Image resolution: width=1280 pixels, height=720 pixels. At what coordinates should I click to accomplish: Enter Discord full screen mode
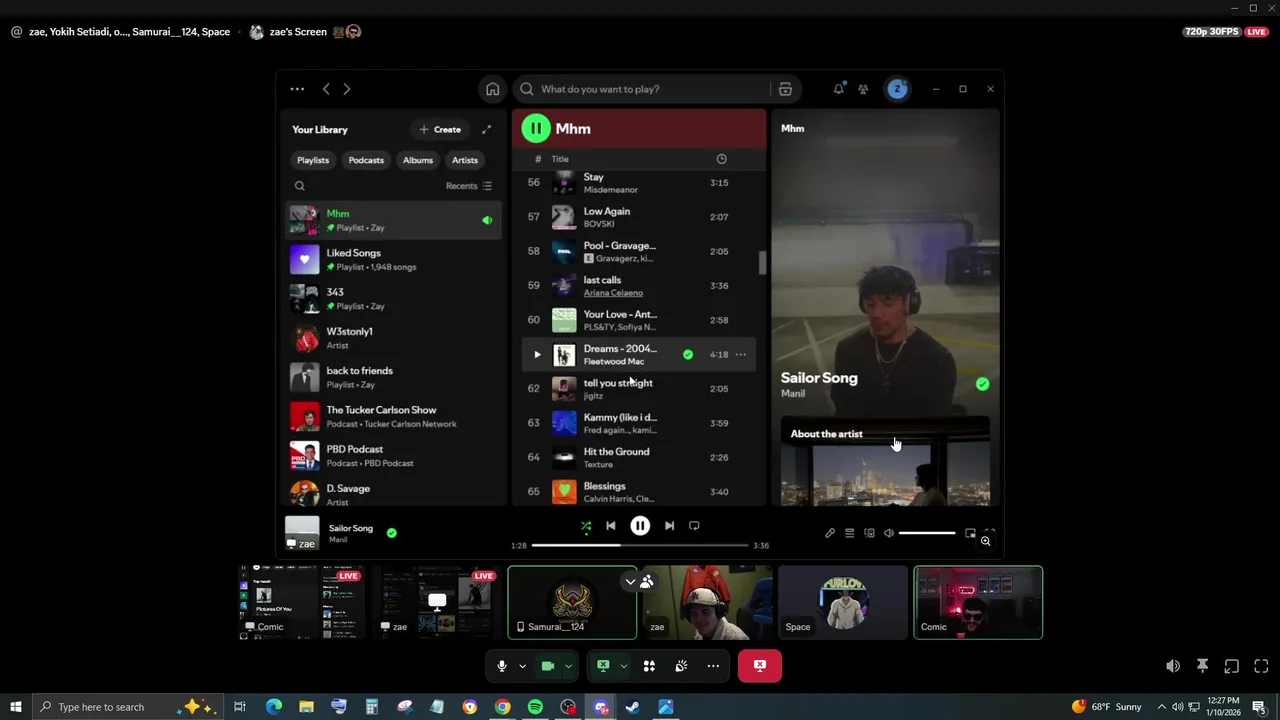tap(1261, 666)
